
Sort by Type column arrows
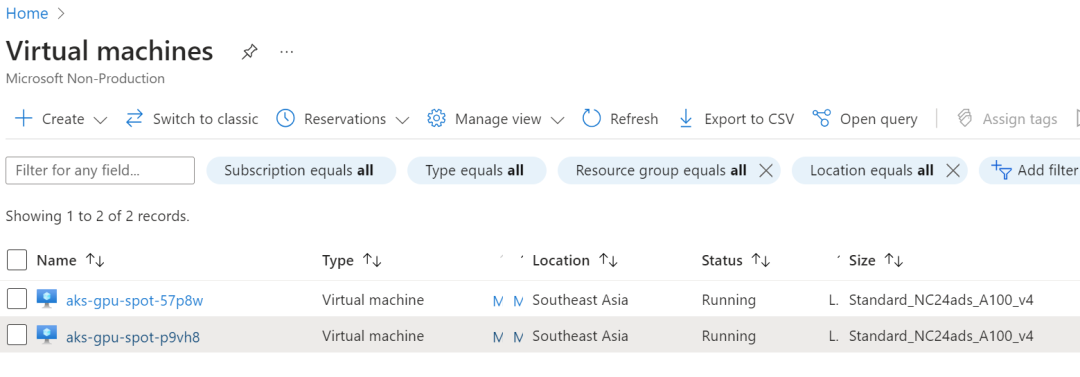(x=372, y=260)
